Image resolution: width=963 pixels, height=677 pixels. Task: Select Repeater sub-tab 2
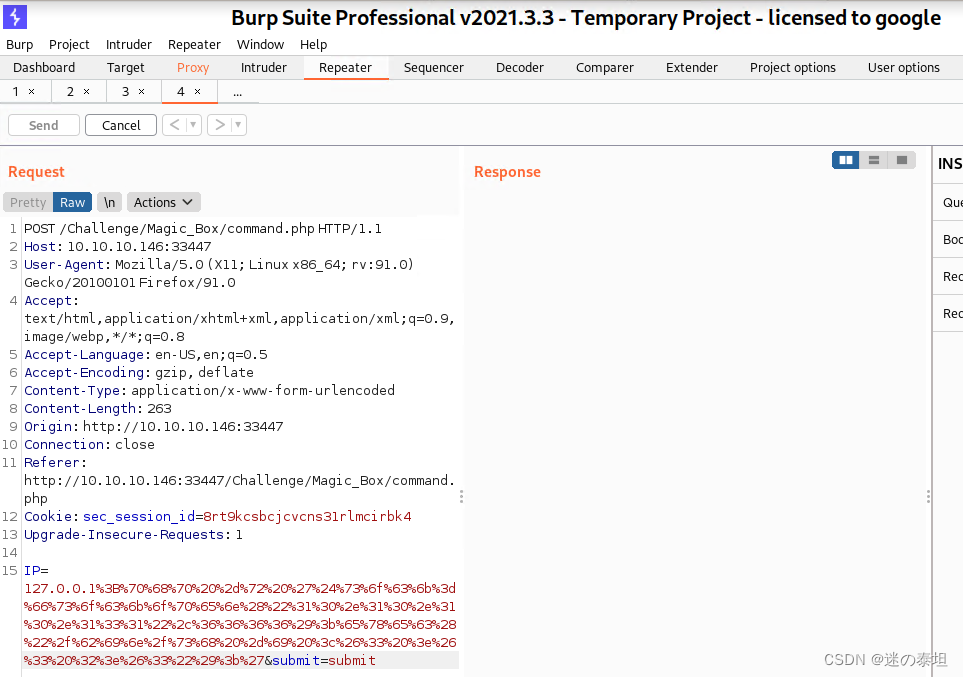(71, 92)
